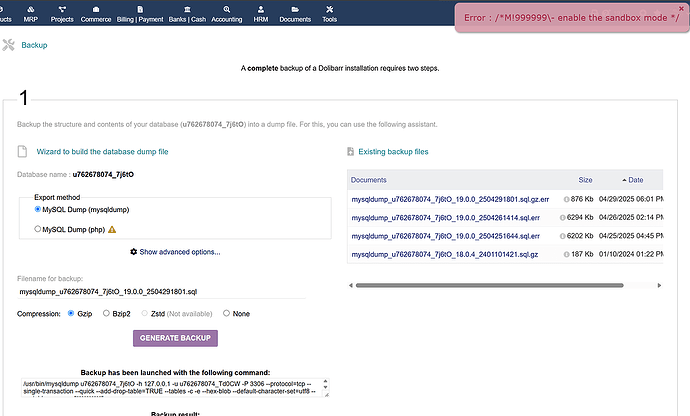Open the Commerce module icon

[96, 9]
